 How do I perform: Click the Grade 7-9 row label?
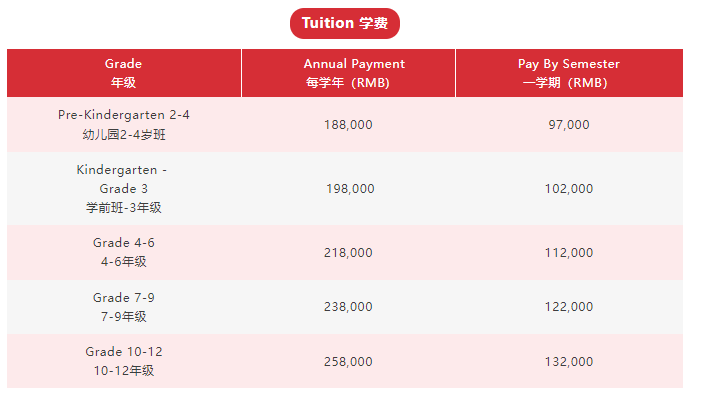124,307
